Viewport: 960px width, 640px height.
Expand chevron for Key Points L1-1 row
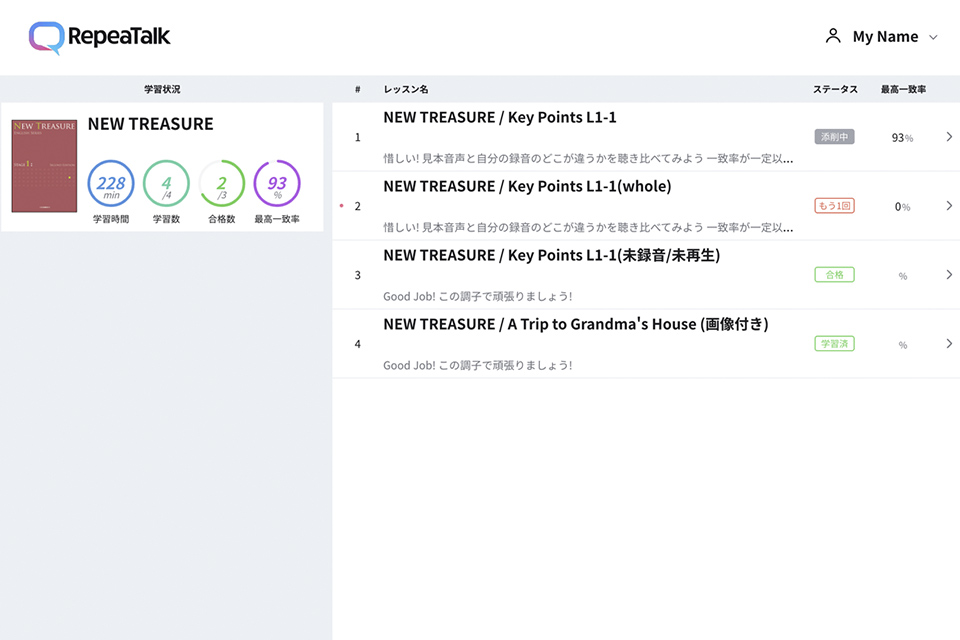pyautogui.click(x=949, y=137)
